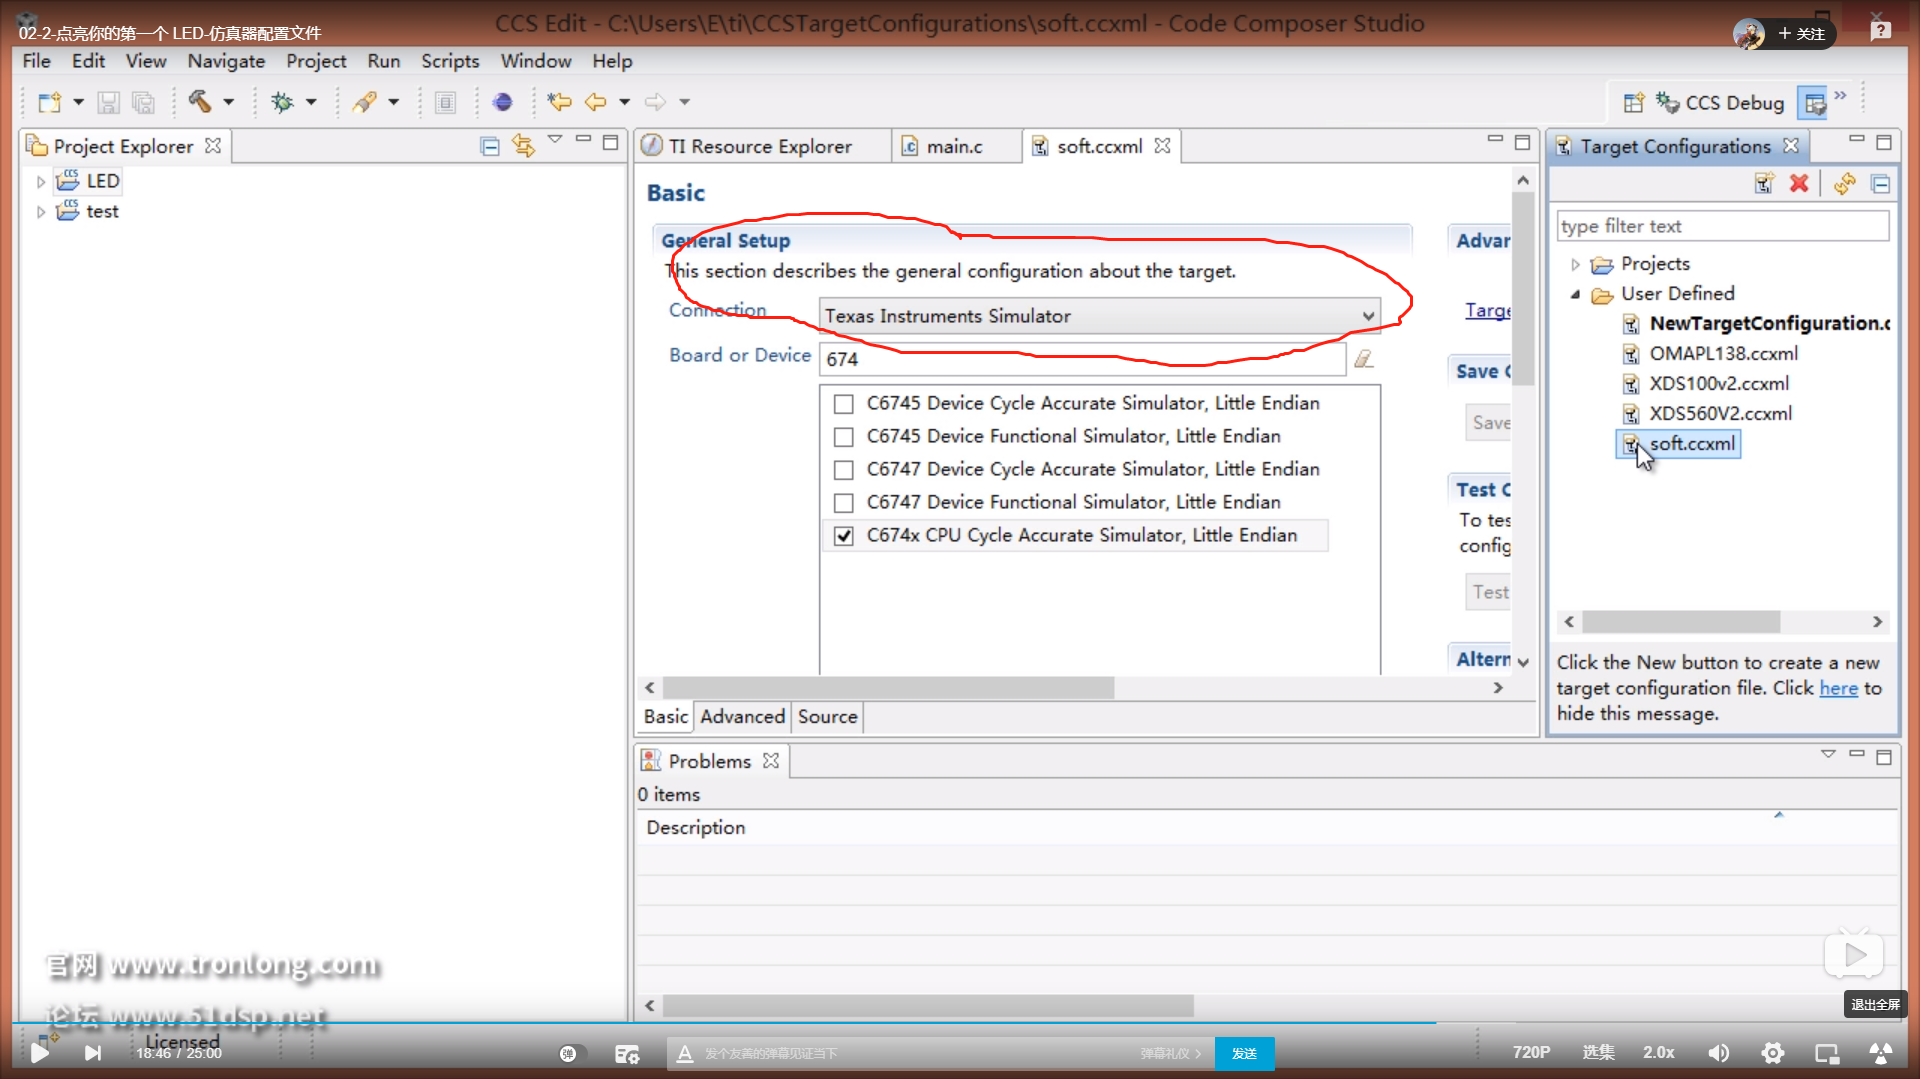The width and height of the screenshot is (1920, 1079).
Task: Expand the LED project
Action: pos(40,182)
